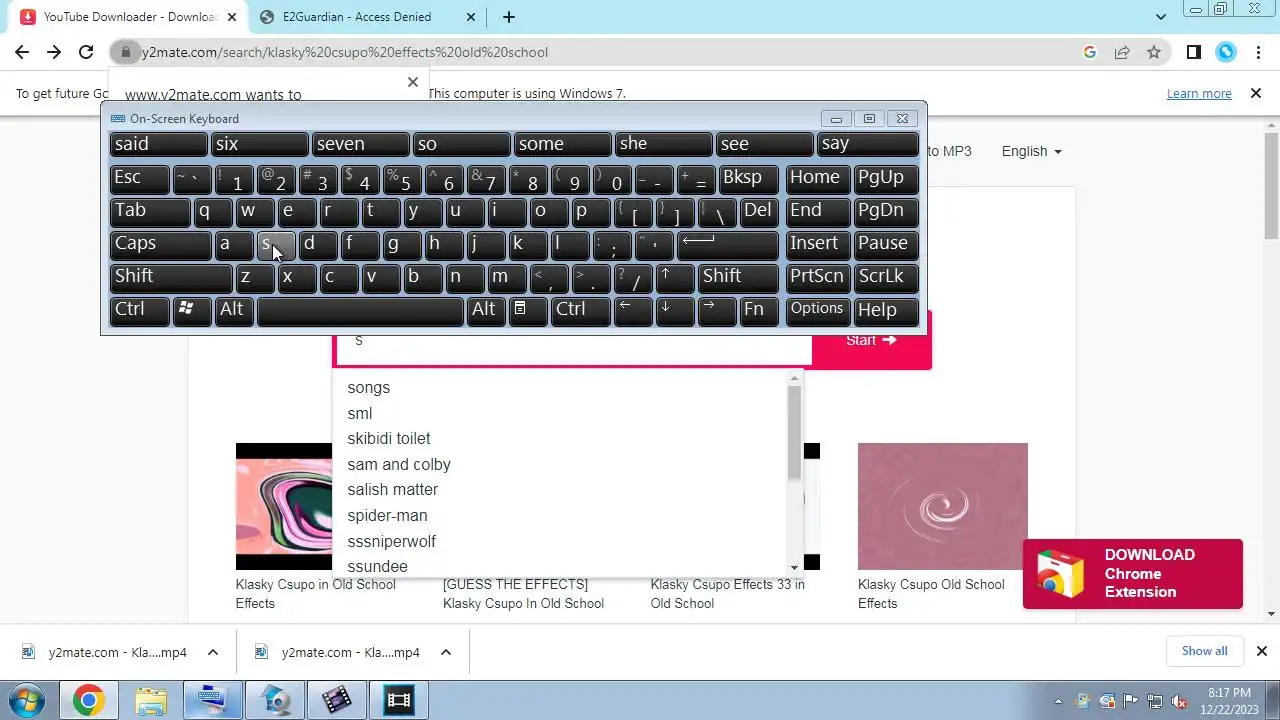The image size is (1280, 720).
Task: Click the context menu key on keyboard
Action: pyautogui.click(x=529, y=310)
